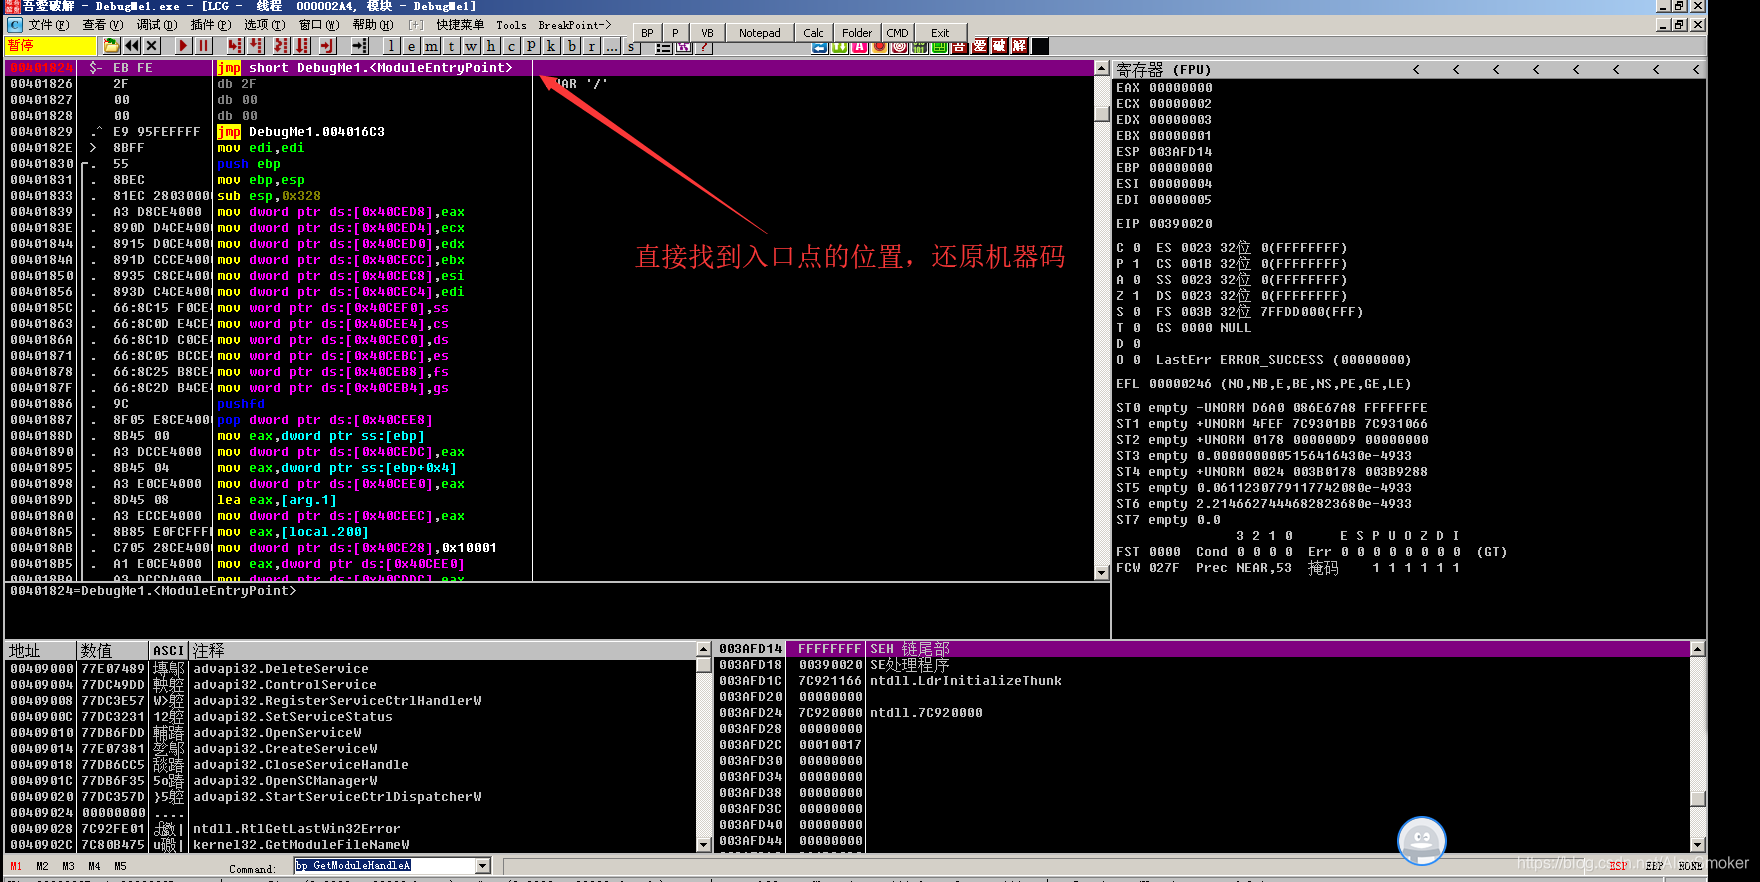Launch Calc from the shortcut bar
Viewport: 1760px width, 882px height.
coord(813,33)
